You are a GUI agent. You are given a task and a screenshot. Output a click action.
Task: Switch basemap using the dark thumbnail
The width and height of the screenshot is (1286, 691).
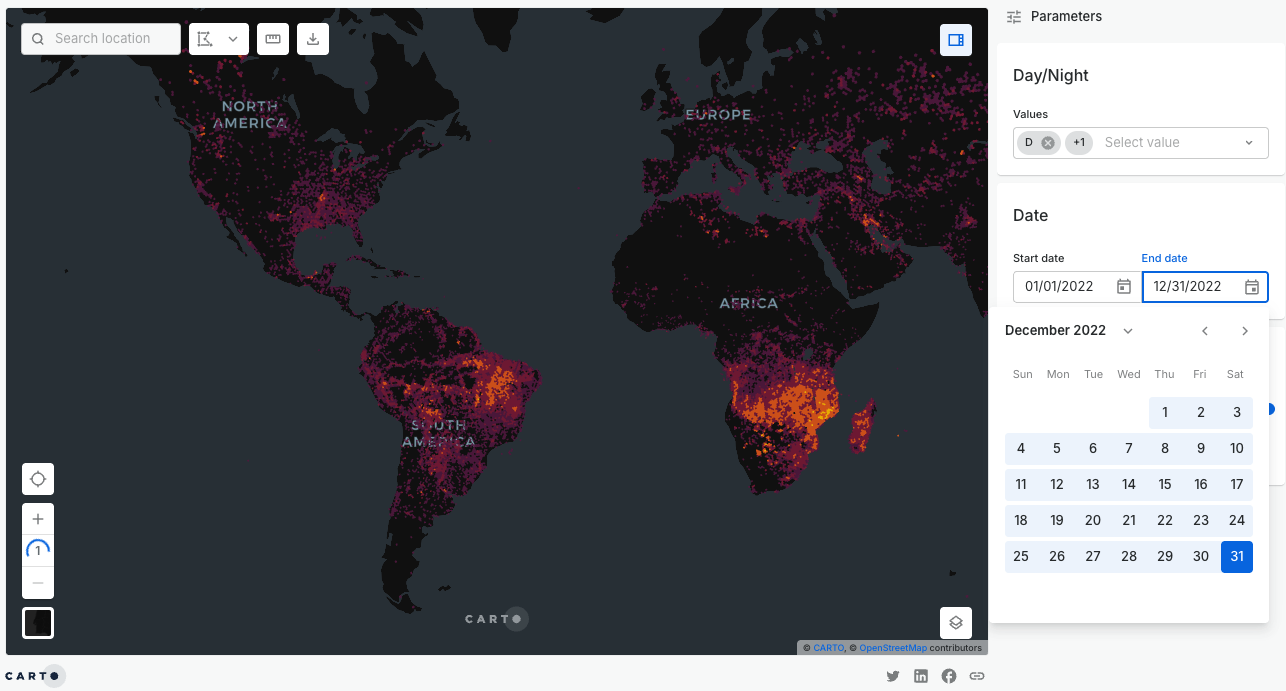click(x=38, y=623)
